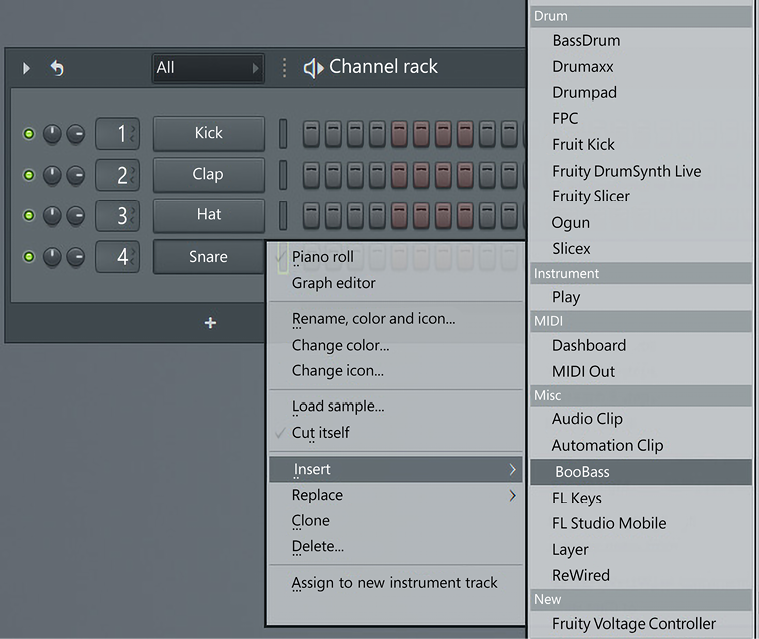Mute the Clap channel green LED

pyautogui.click(x=29, y=175)
